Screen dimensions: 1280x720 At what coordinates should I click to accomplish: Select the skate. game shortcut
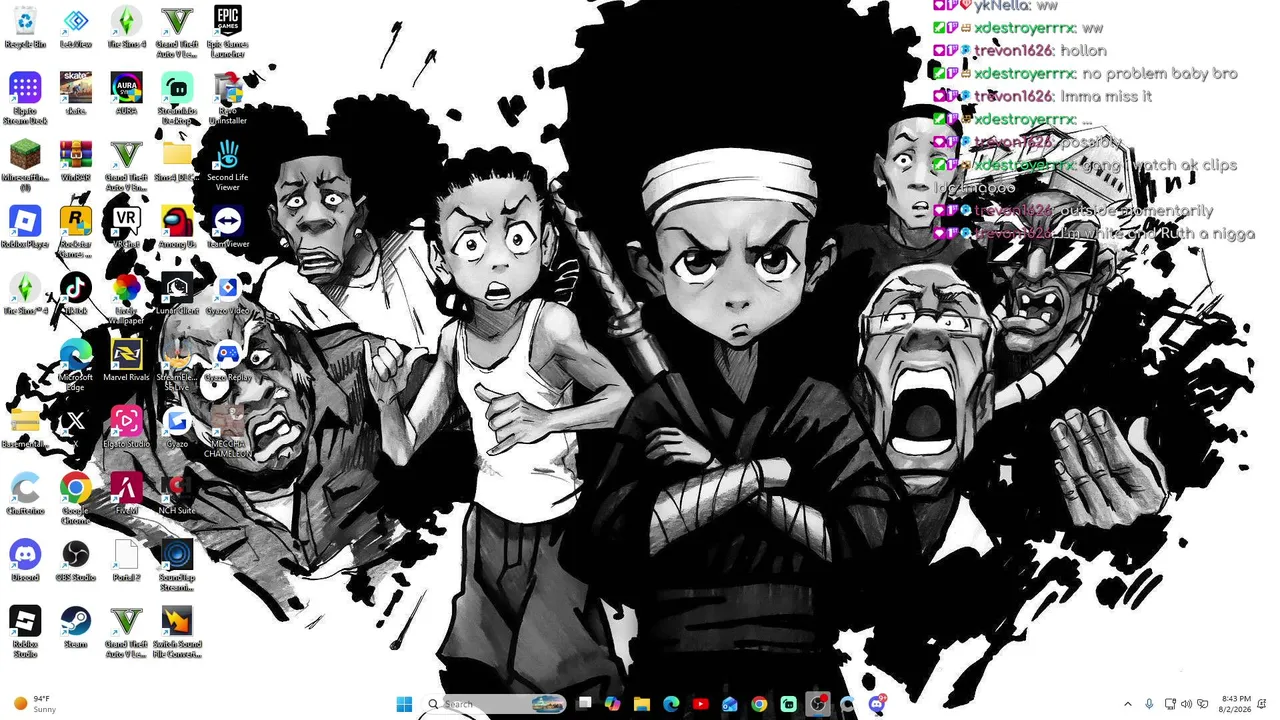pos(76,93)
